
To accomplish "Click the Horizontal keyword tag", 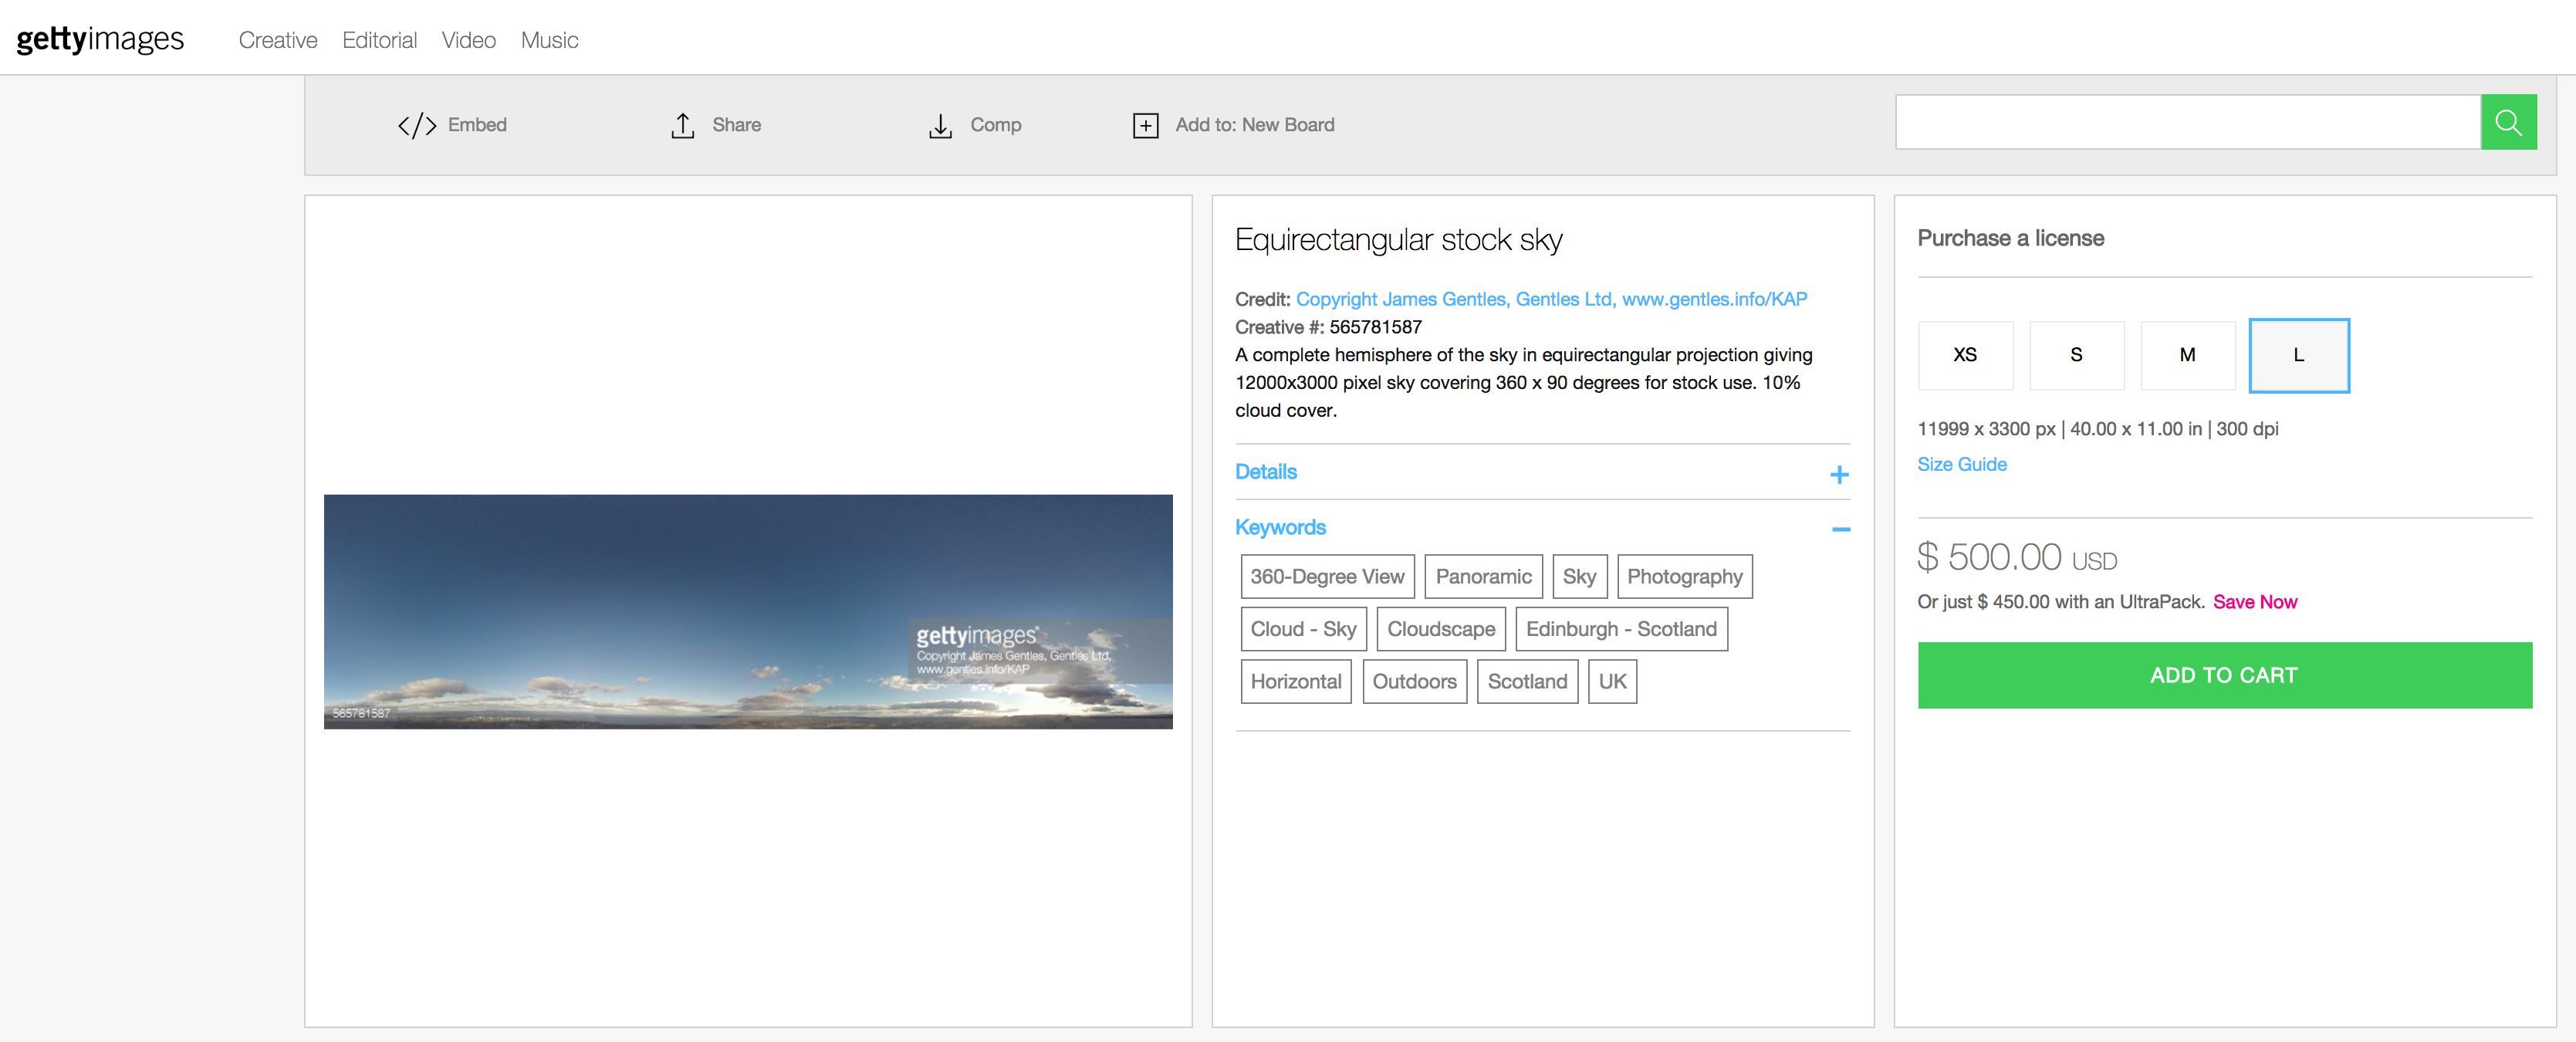I will click(1296, 682).
